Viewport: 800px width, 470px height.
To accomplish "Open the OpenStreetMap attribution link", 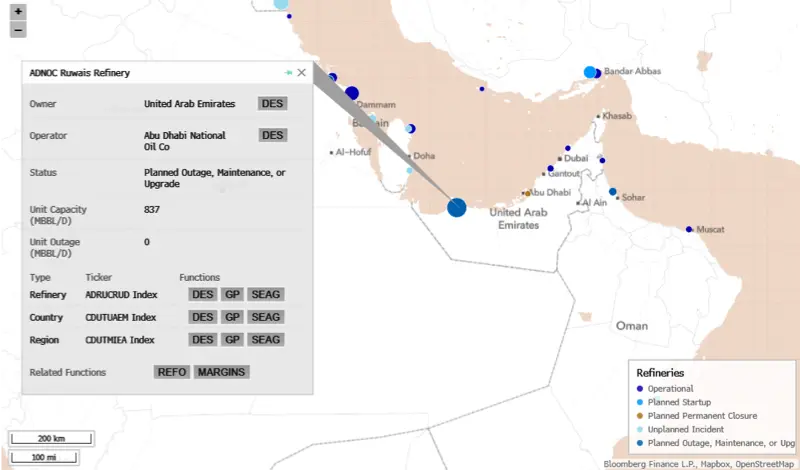I will [765, 464].
